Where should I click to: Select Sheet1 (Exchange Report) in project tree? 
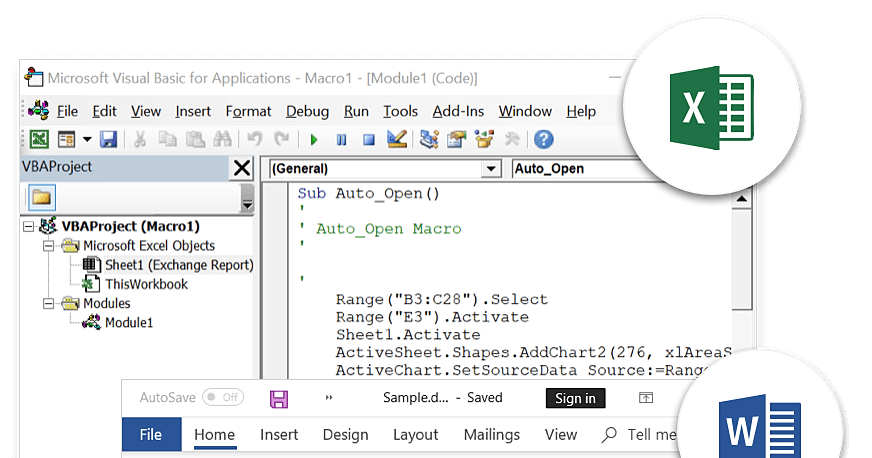tap(178, 265)
